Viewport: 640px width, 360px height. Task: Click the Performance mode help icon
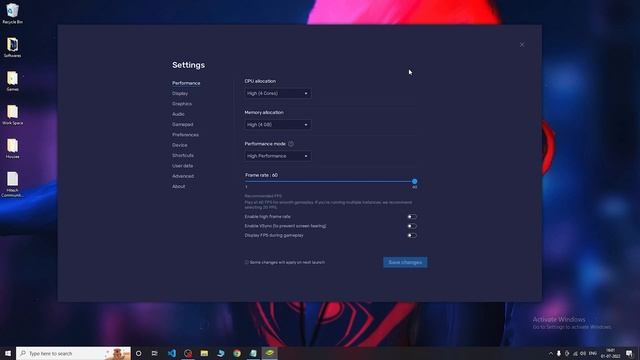pyautogui.click(x=291, y=144)
